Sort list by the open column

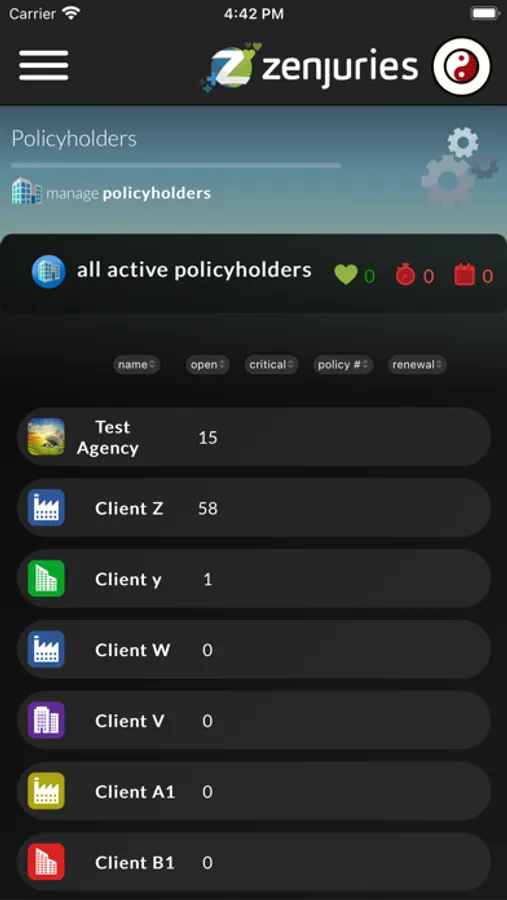(207, 364)
